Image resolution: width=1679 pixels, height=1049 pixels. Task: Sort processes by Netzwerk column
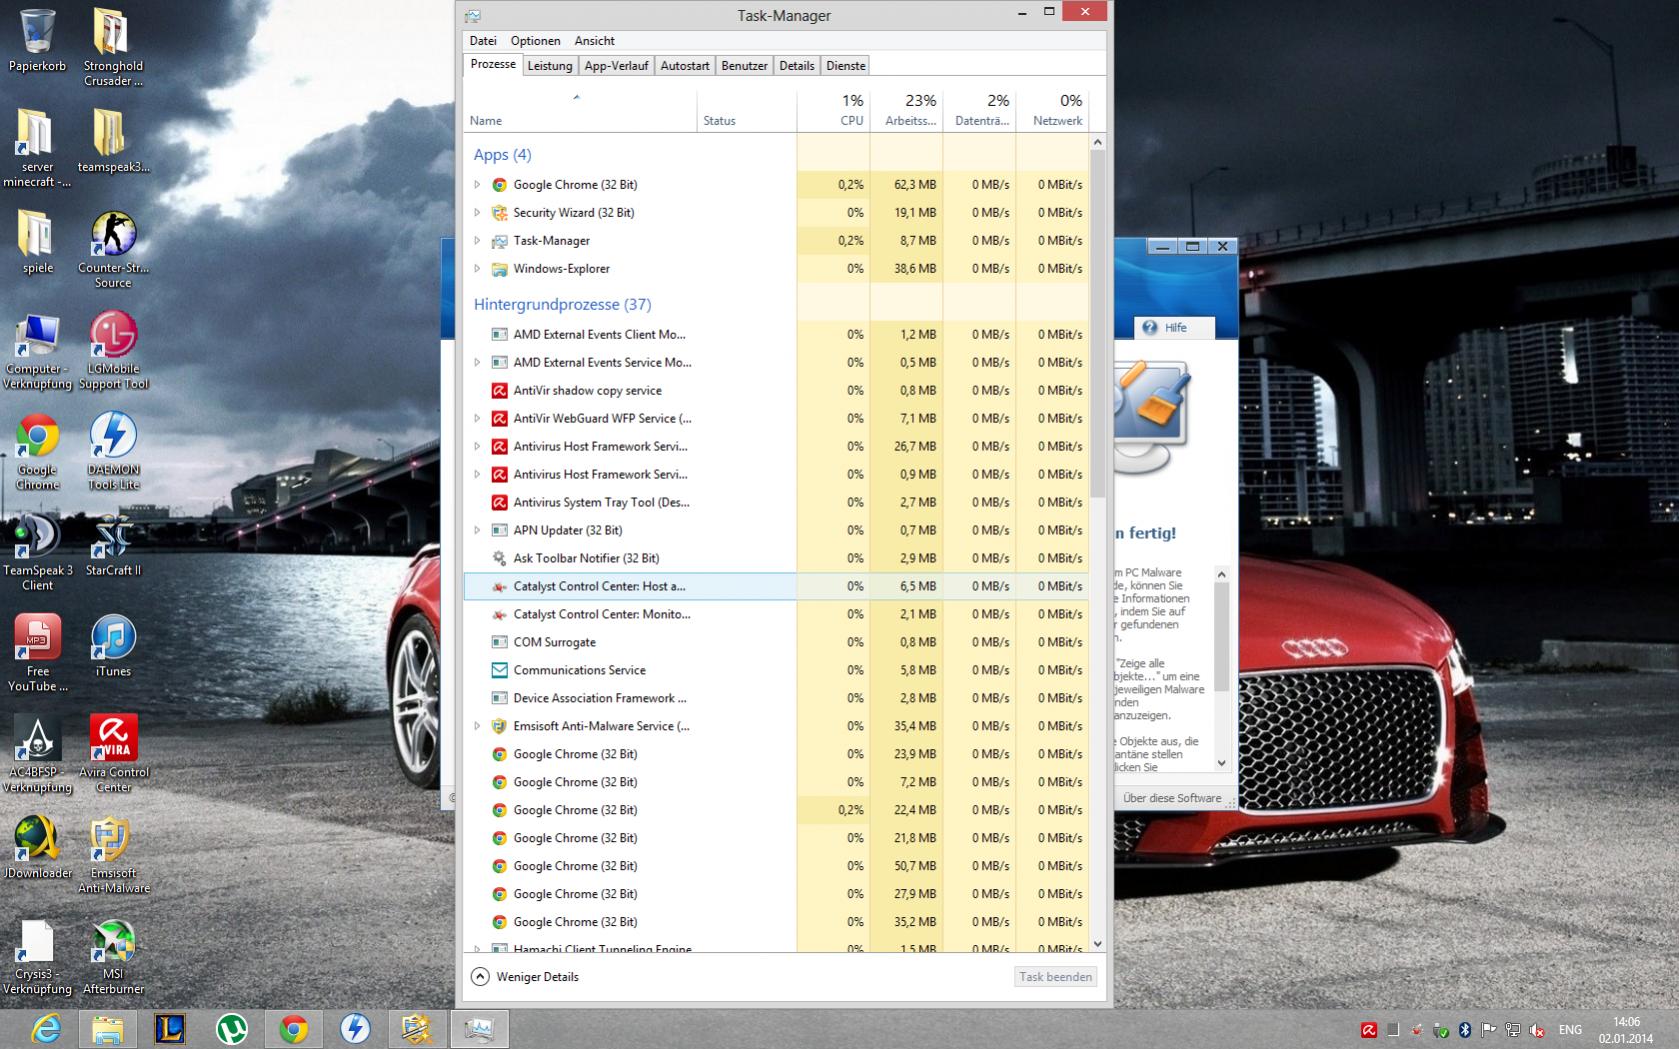click(1053, 110)
